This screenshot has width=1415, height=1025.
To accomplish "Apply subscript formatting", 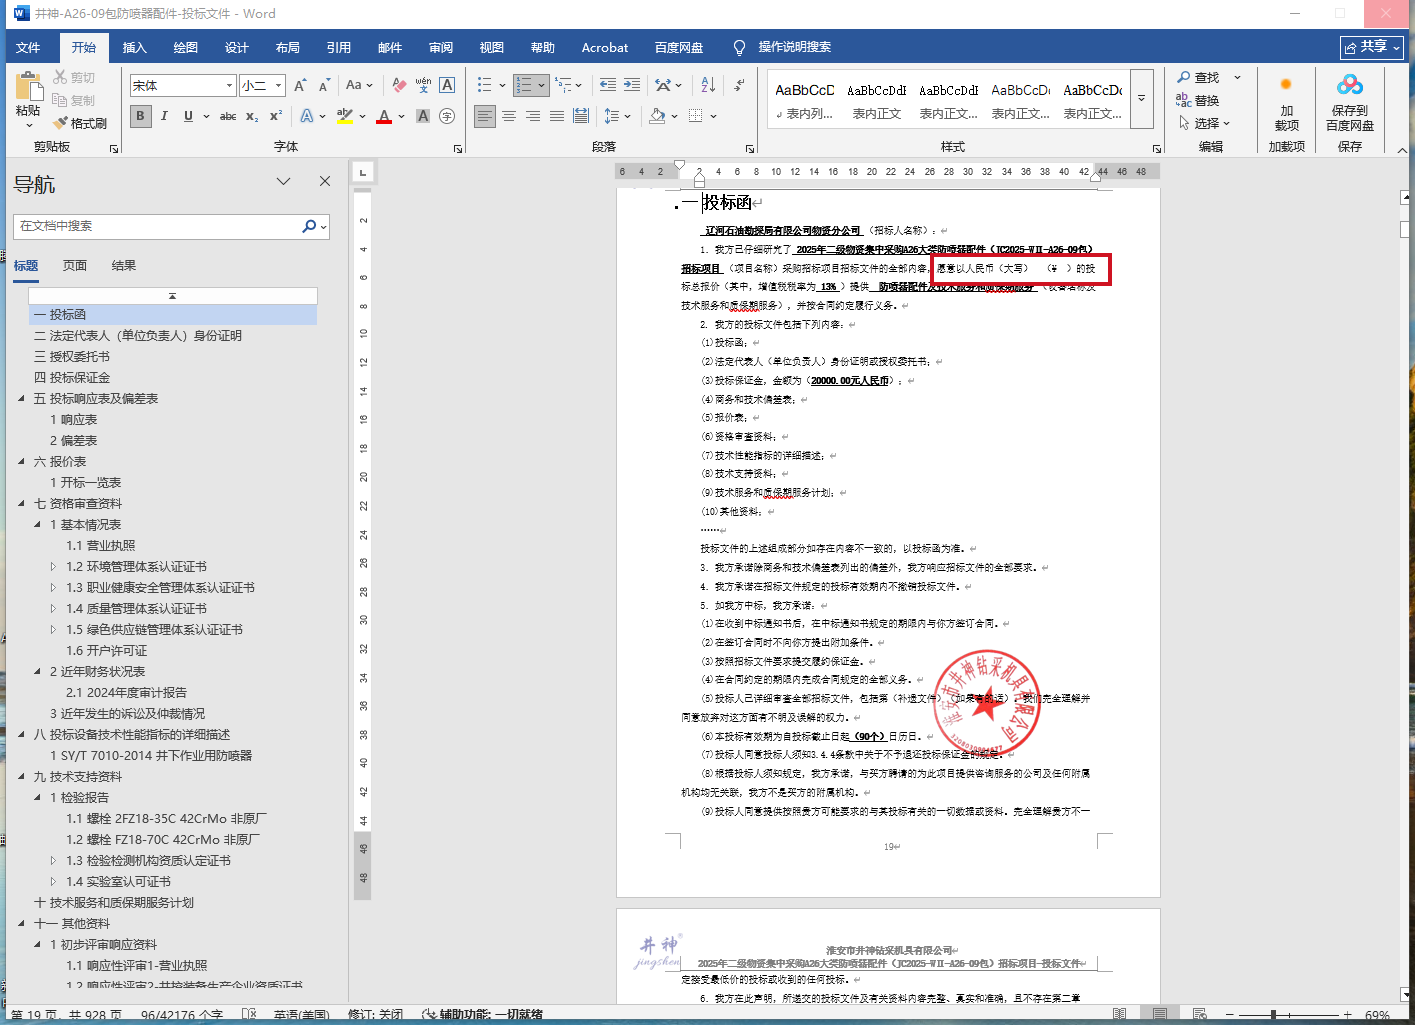I will 252,116.
